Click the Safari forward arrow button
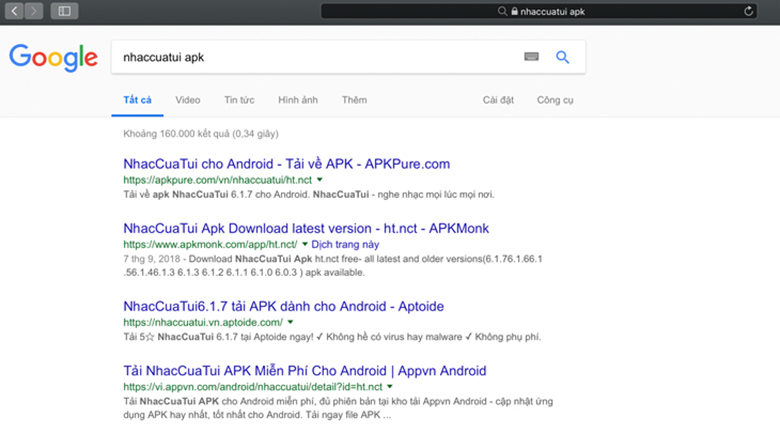Viewport: 780px width, 433px height. (x=36, y=11)
